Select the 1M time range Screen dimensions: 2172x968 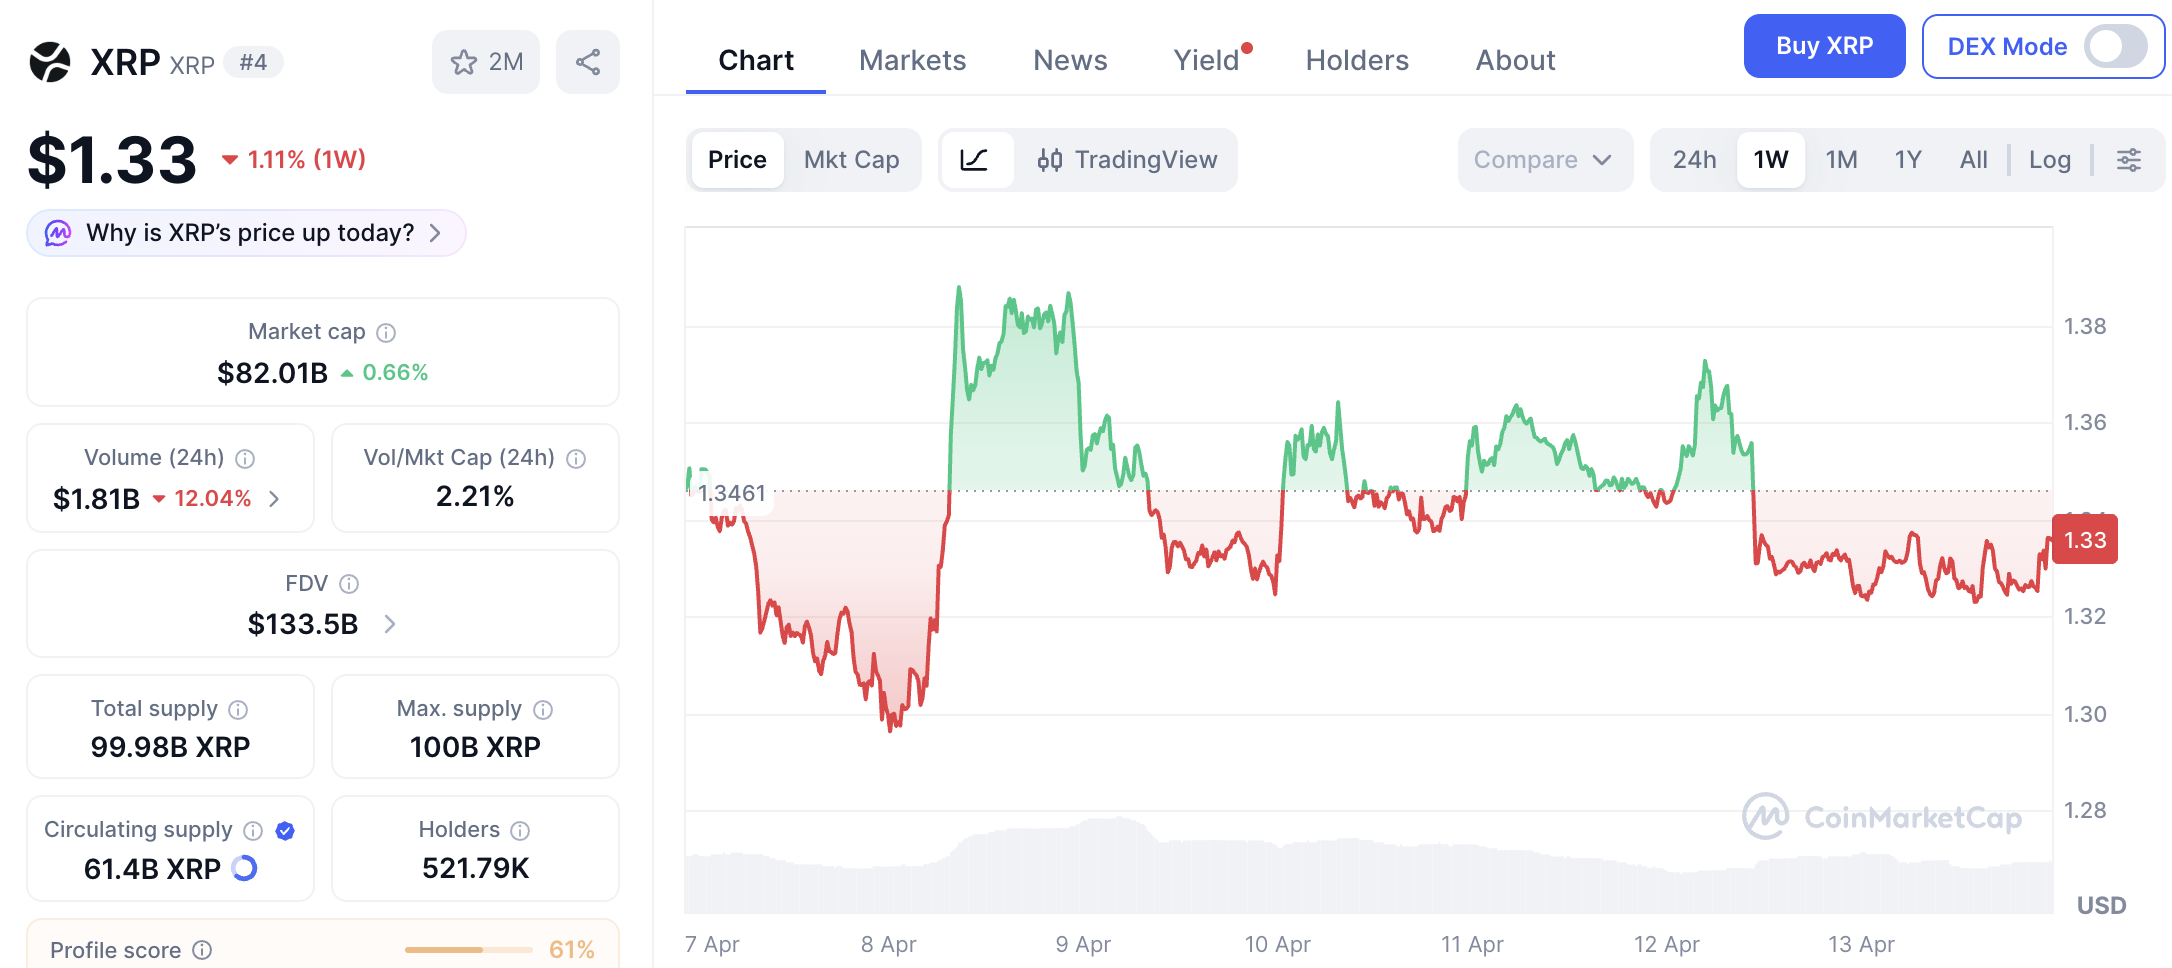coord(1841,160)
